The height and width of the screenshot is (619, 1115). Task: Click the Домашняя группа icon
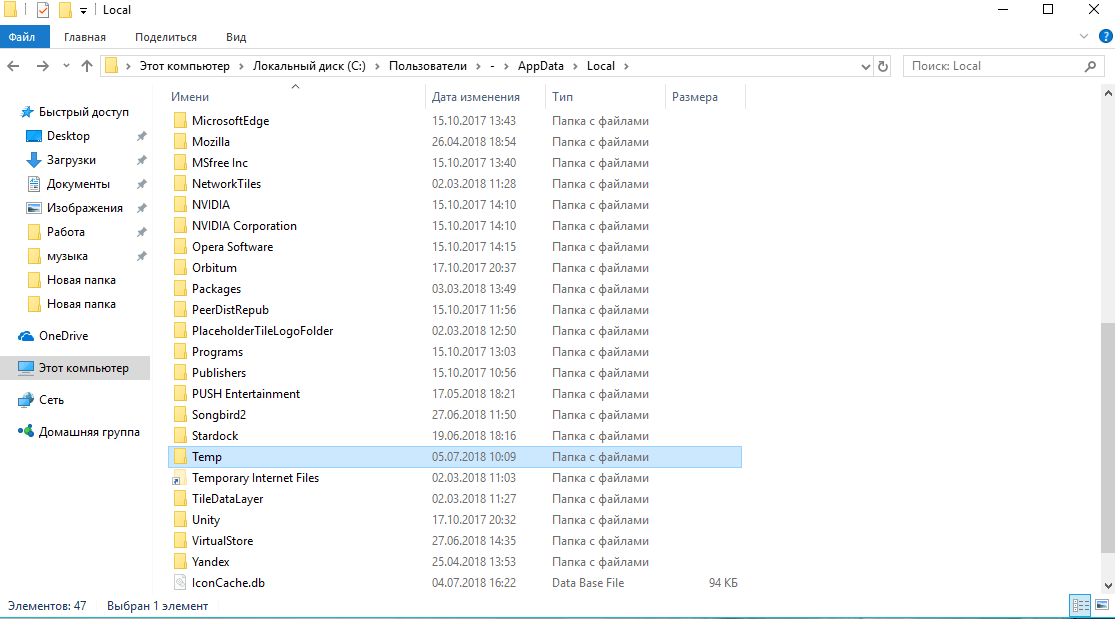(26, 431)
